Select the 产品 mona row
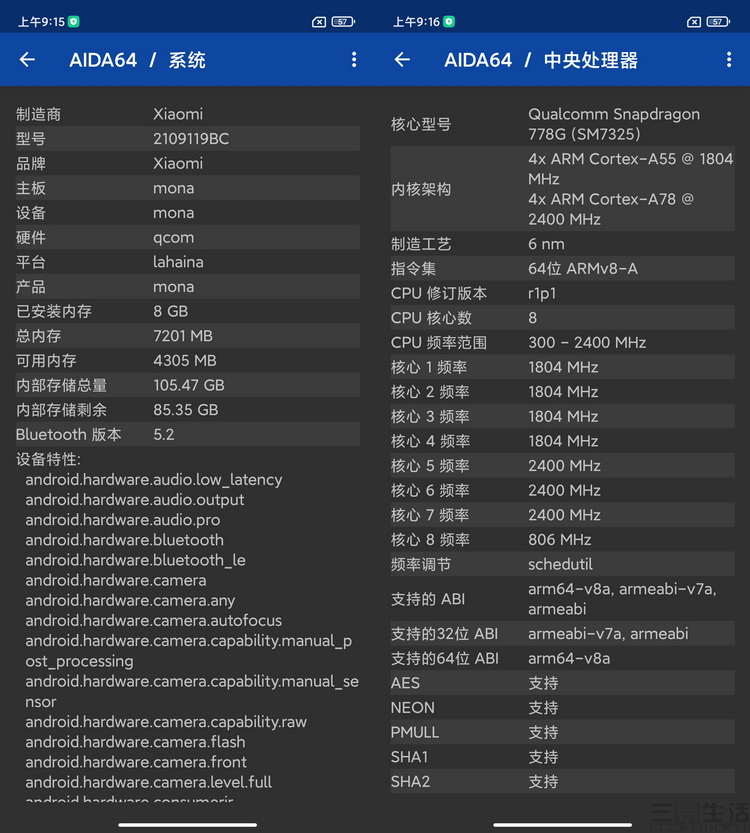750x833 pixels. (x=188, y=287)
